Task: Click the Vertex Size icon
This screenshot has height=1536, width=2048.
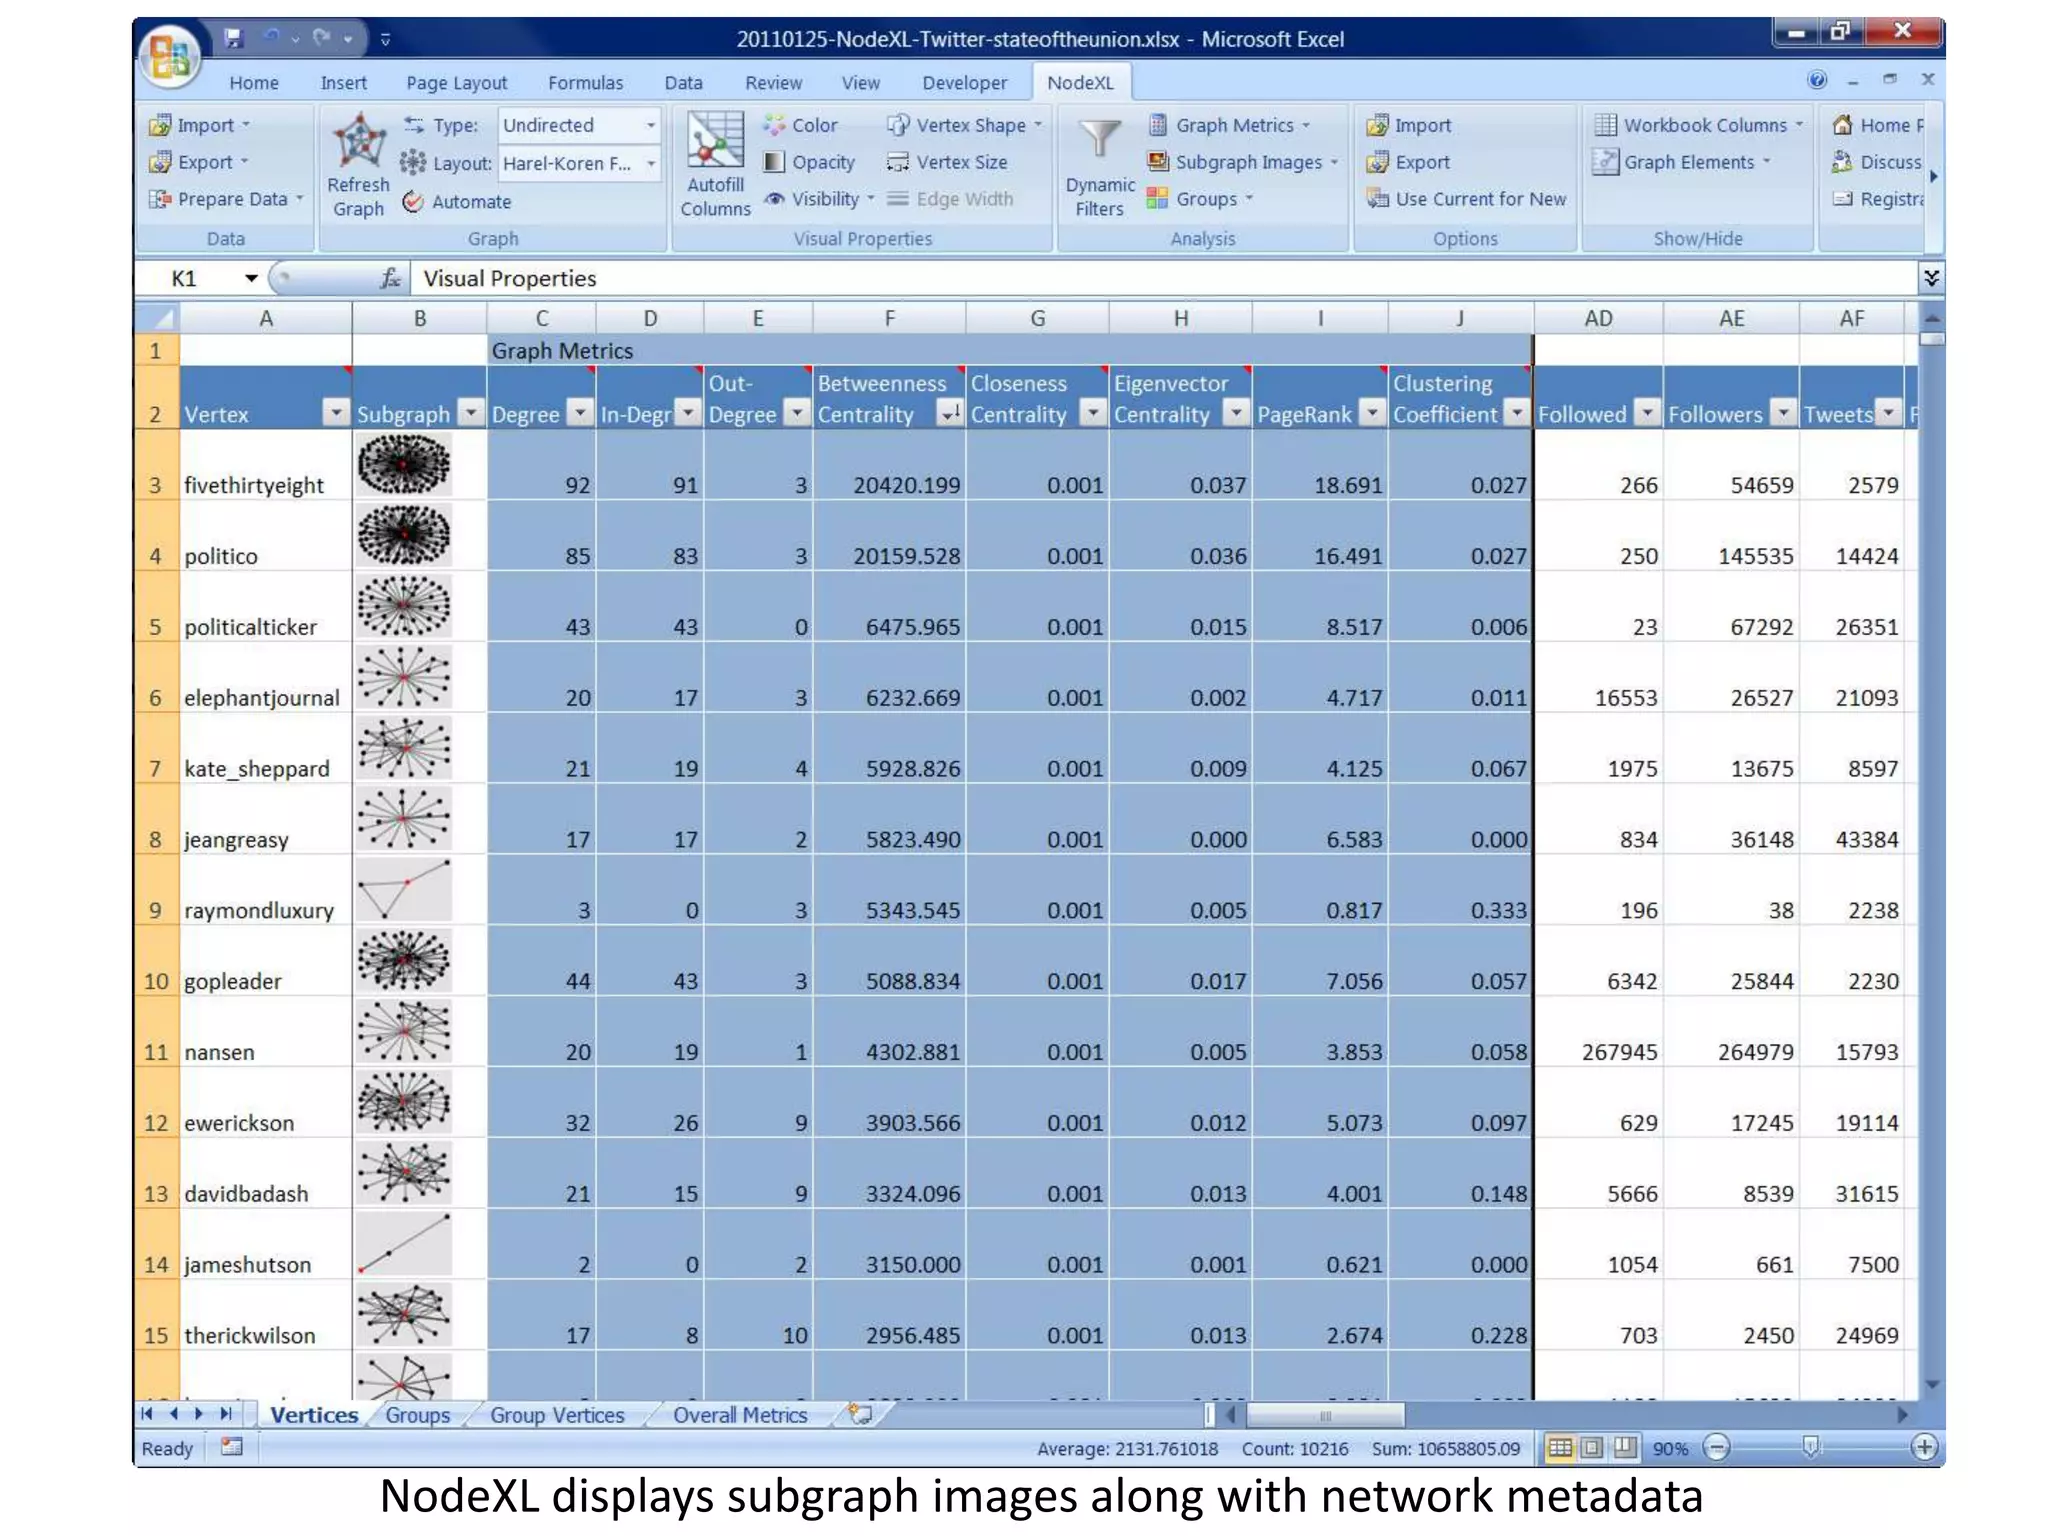Action: 898,162
